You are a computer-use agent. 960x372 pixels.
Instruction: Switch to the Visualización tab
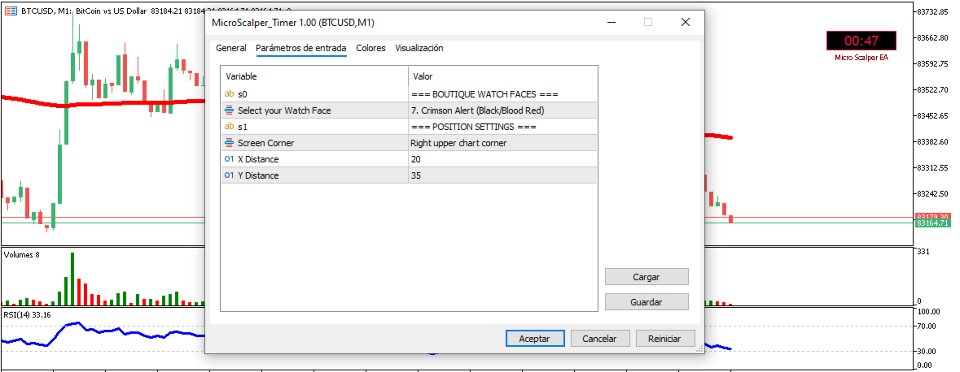[x=419, y=48]
